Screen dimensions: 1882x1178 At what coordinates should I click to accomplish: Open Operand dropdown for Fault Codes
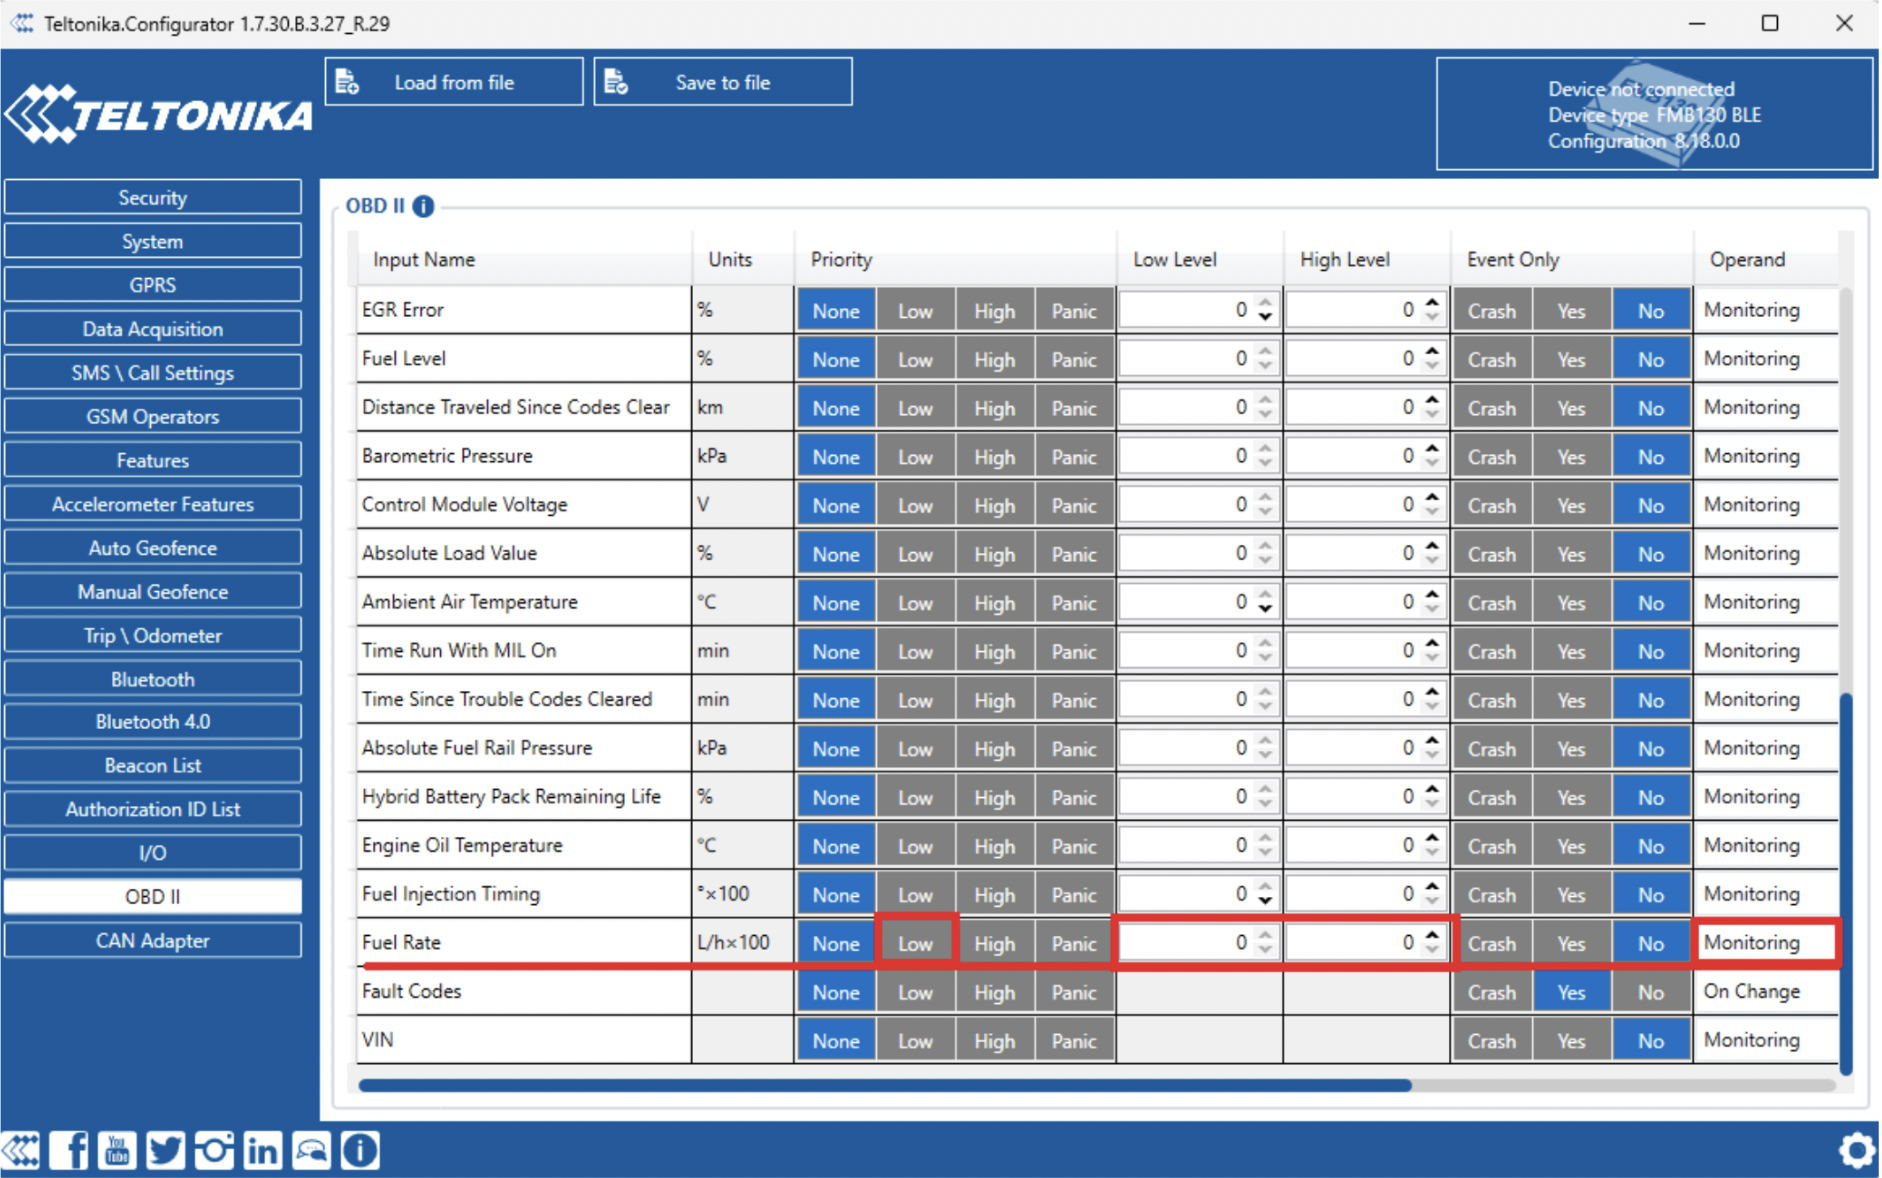[x=1766, y=991]
